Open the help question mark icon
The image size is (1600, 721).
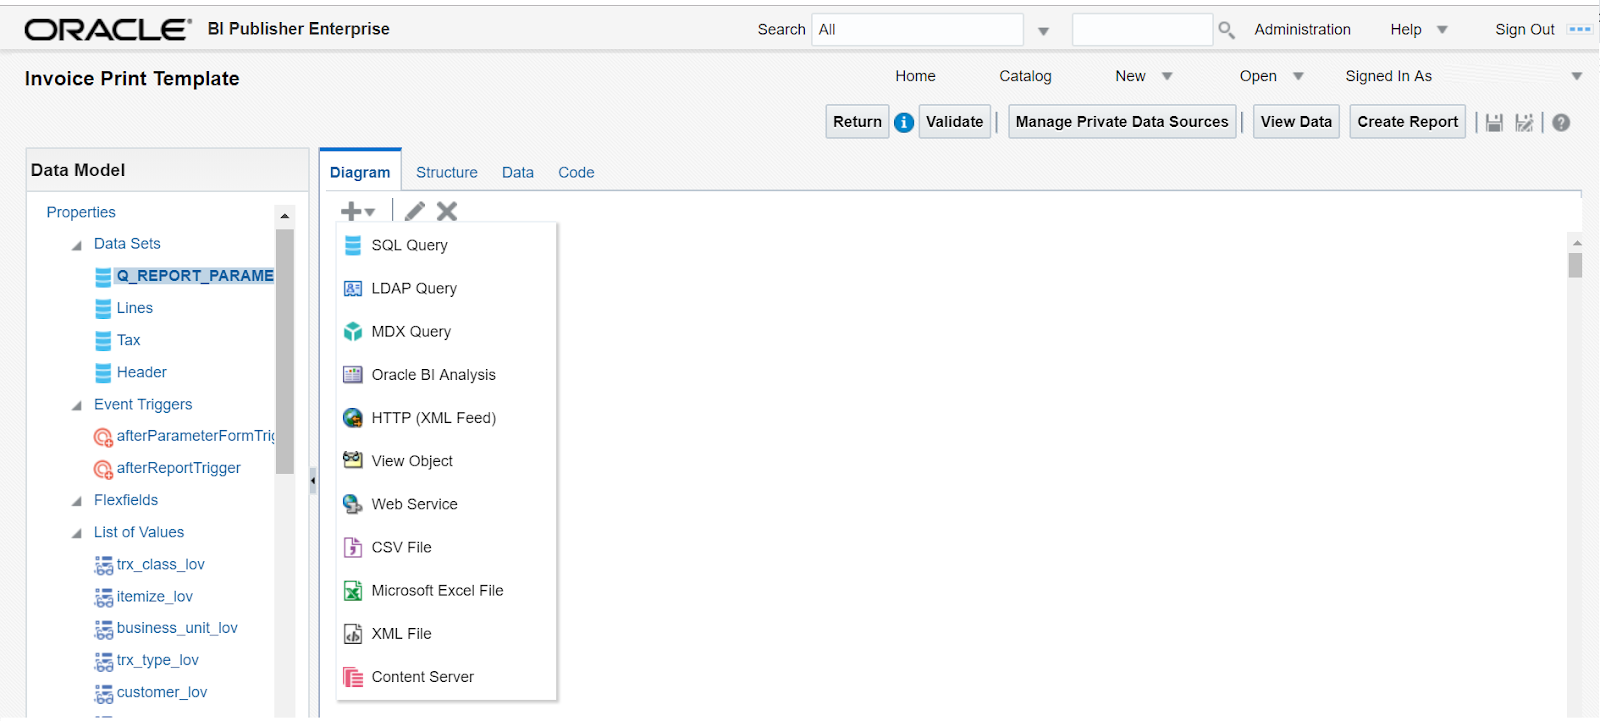coord(1561,123)
